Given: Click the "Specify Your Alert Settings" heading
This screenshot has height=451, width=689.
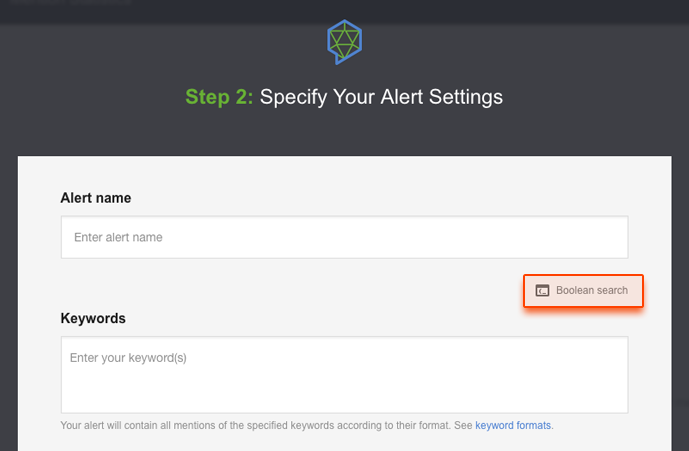Looking at the screenshot, I should pos(381,97).
